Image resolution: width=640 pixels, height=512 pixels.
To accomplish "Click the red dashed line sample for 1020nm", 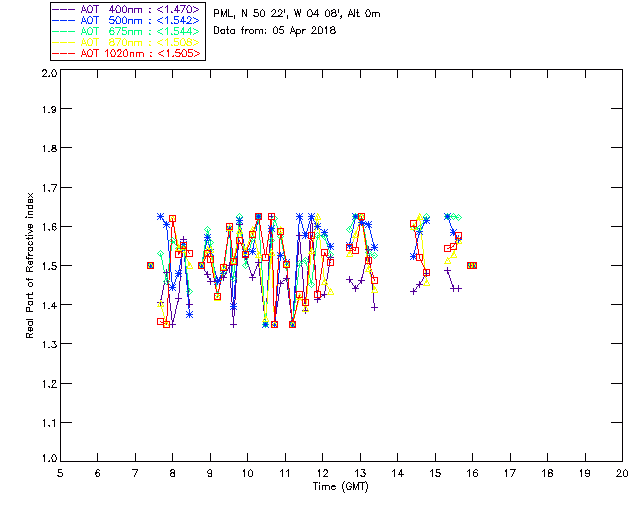I will click(64, 53).
